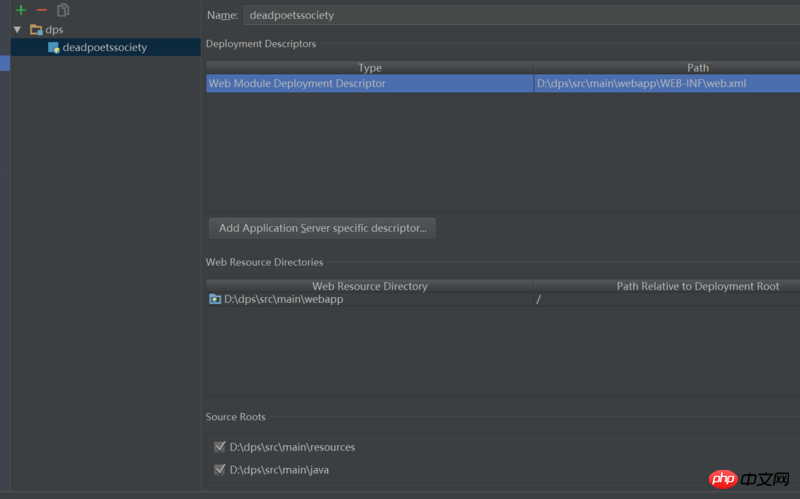Click the web facet icon beside deadpoetssociety
The height and width of the screenshot is (499, 800).
click(54, 48)
